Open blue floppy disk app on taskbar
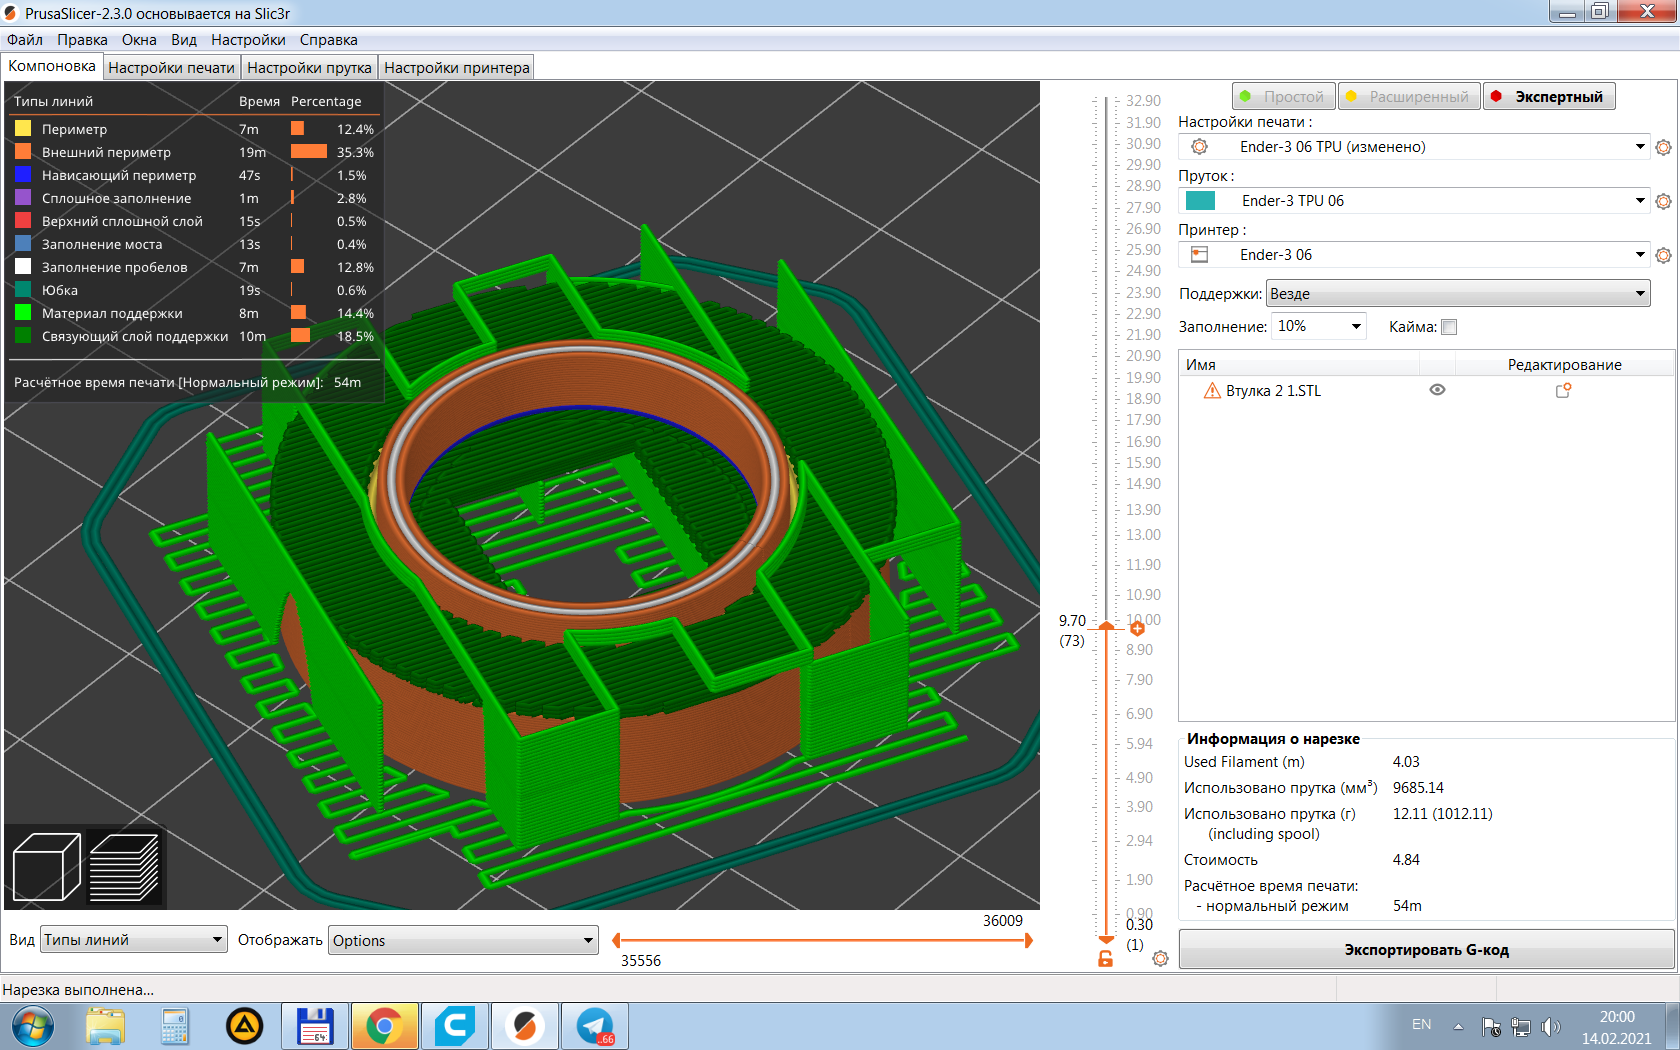Image resolution: width=1680 pixels, height=1050 pixels. tap(315, 1026)
